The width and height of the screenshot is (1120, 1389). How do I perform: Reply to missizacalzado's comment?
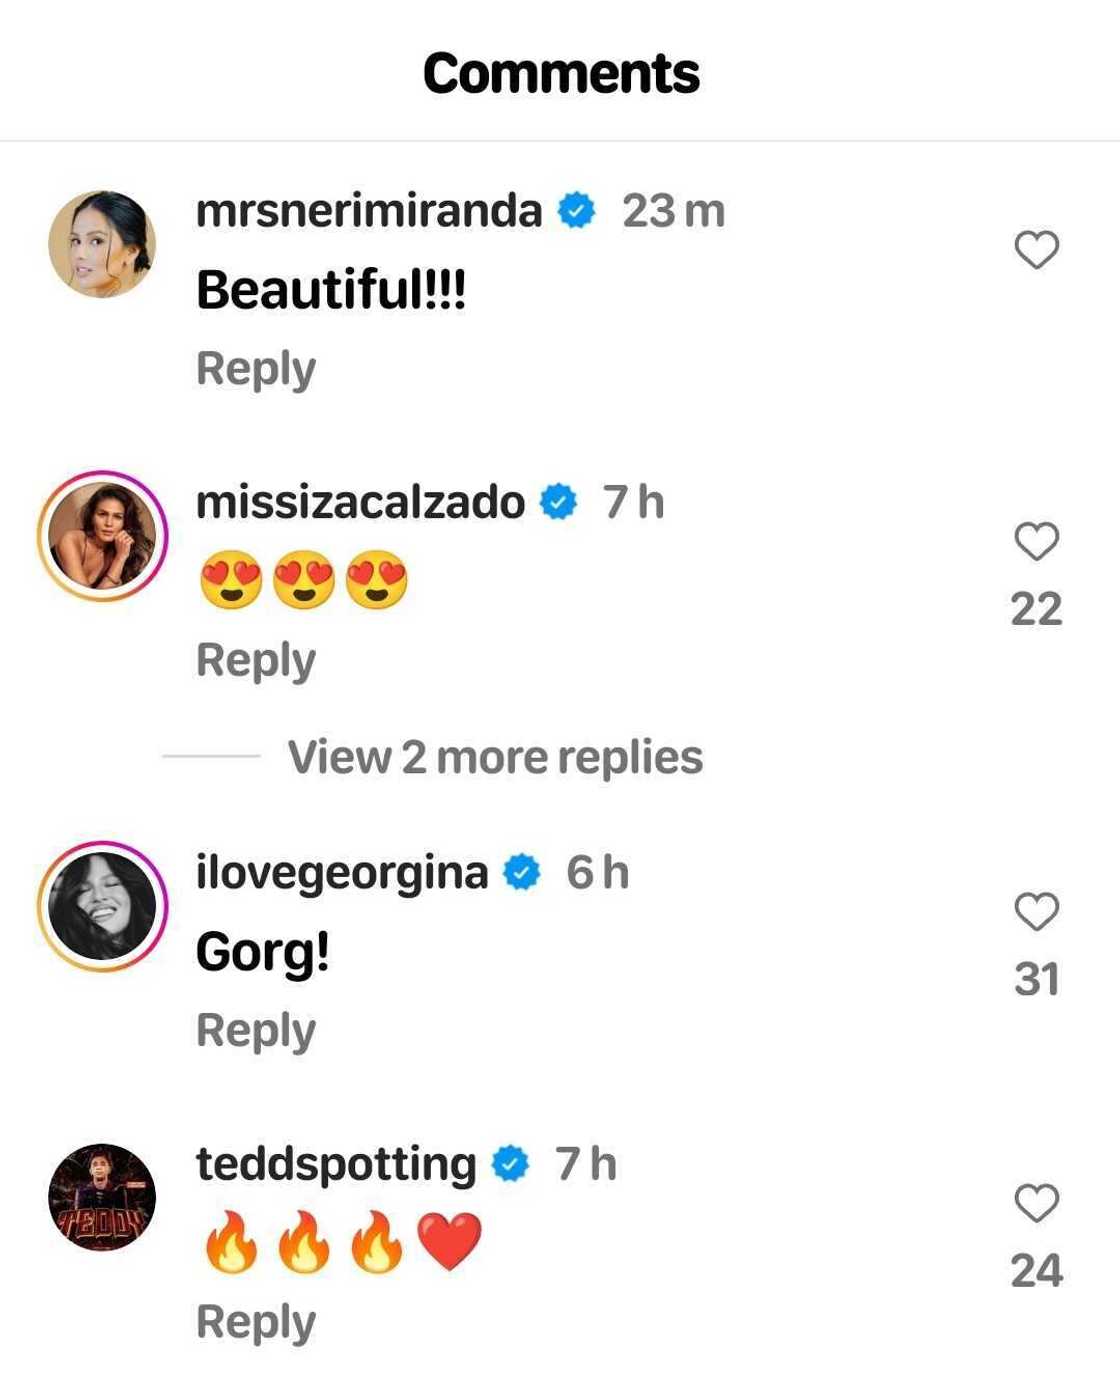(256, 661)
